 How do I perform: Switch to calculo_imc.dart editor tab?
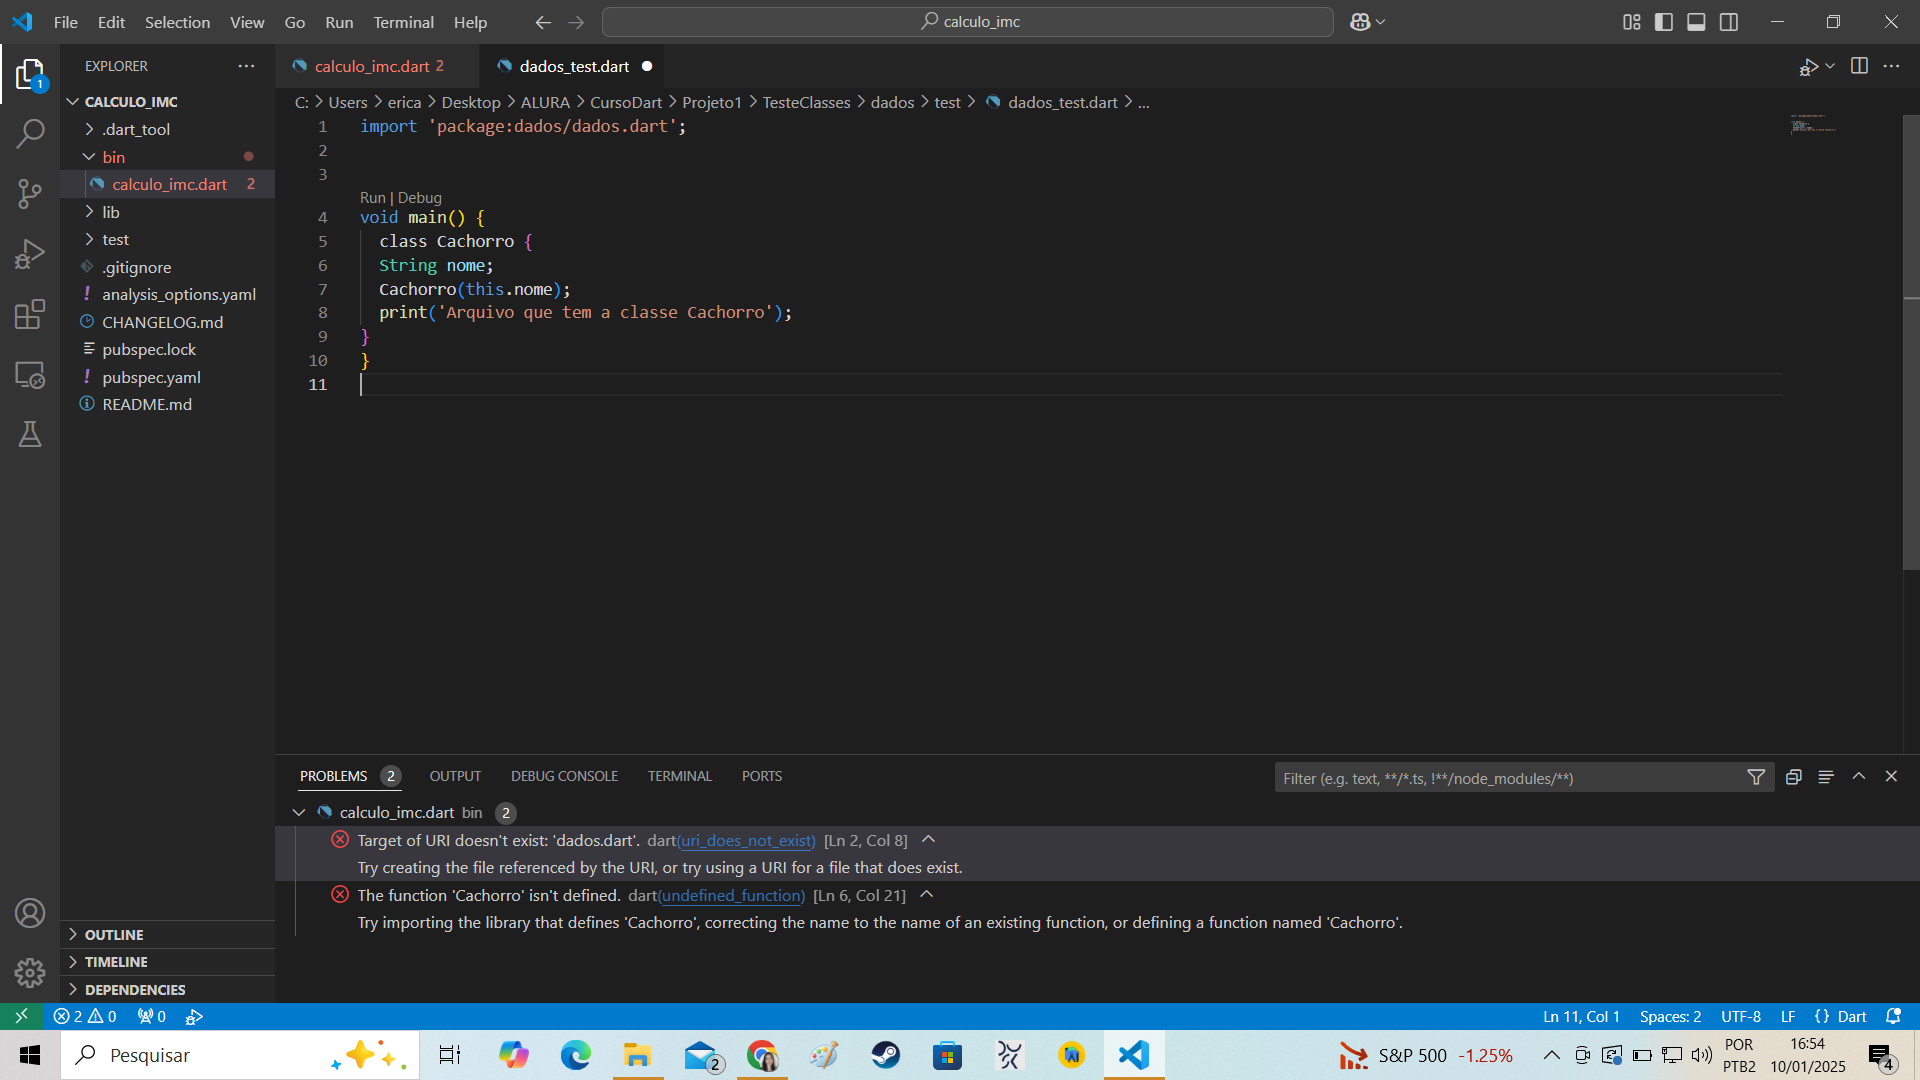(372, 66)
